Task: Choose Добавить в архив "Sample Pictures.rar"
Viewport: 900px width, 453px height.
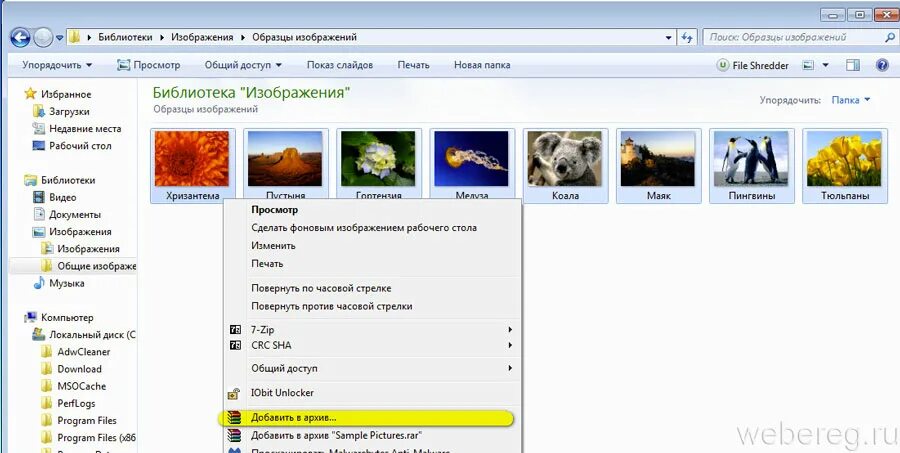Action: click(x=372, y=436)
